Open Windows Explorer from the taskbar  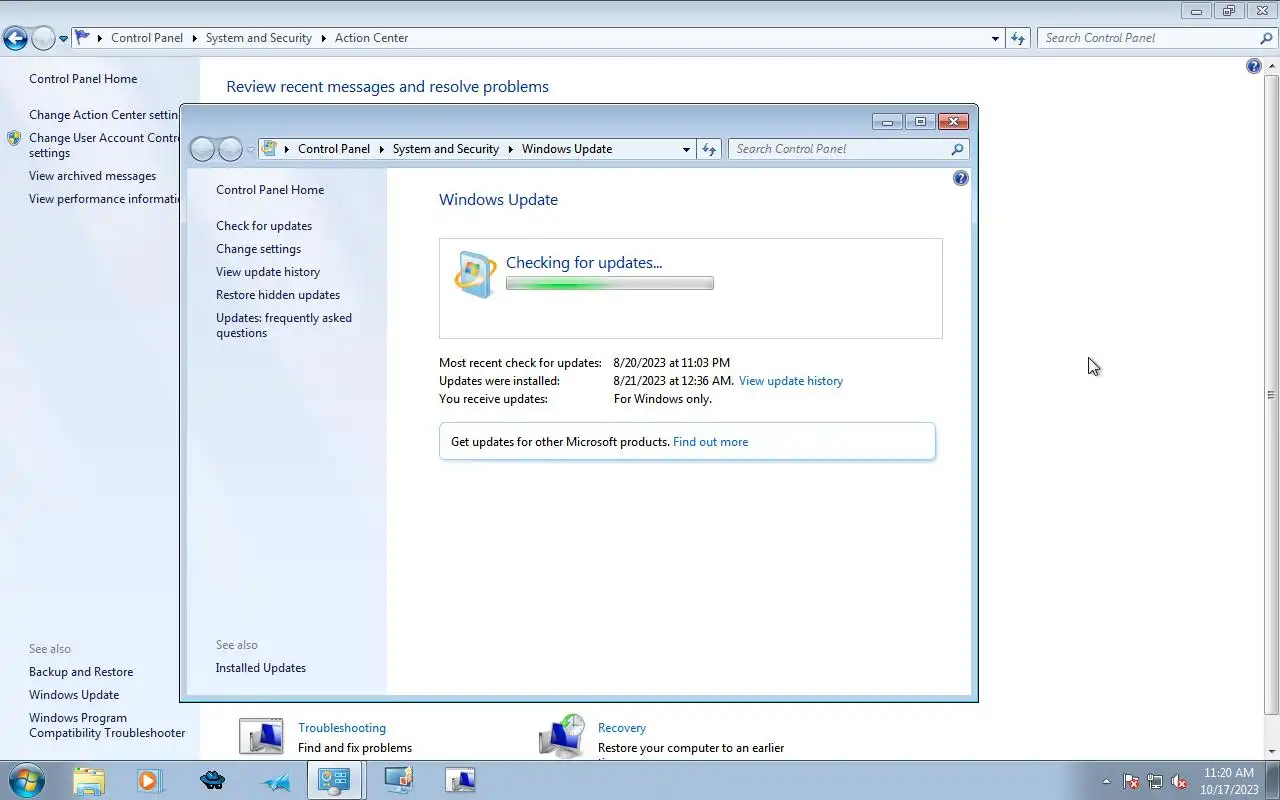(88, 780)
